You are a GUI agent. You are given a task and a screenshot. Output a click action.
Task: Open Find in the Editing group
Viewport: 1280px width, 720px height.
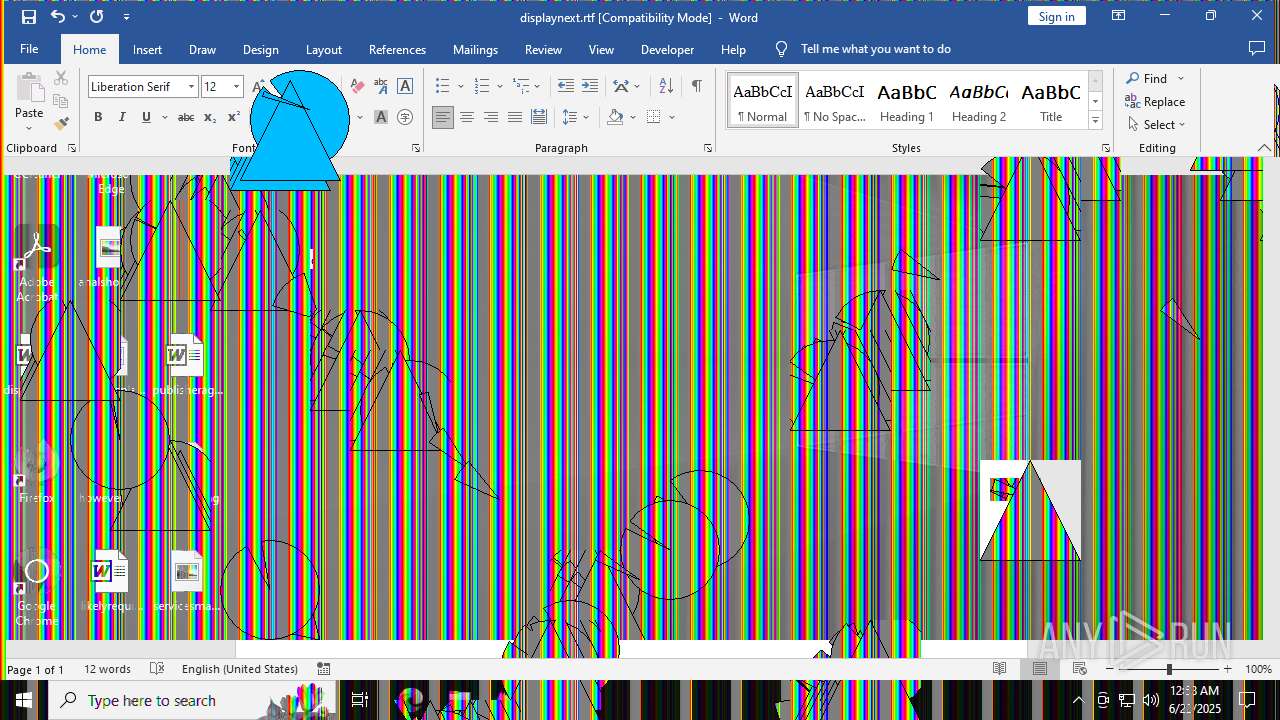[1147, 78]
